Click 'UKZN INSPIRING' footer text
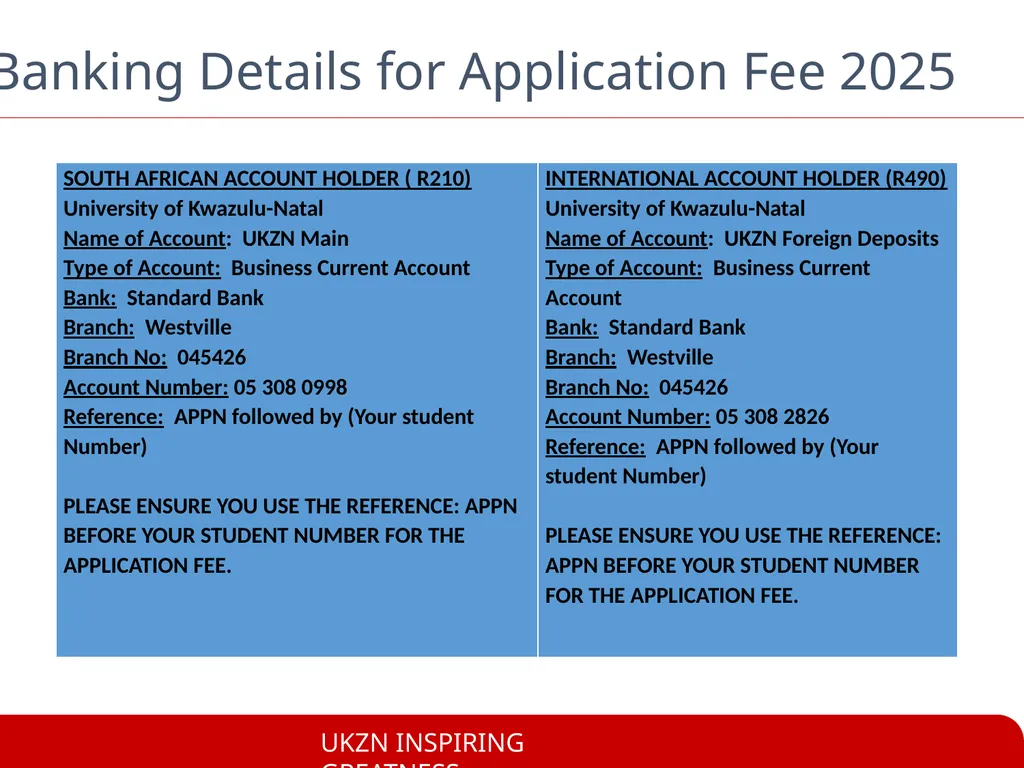The image size is (1024, 768). pos(423,743)
